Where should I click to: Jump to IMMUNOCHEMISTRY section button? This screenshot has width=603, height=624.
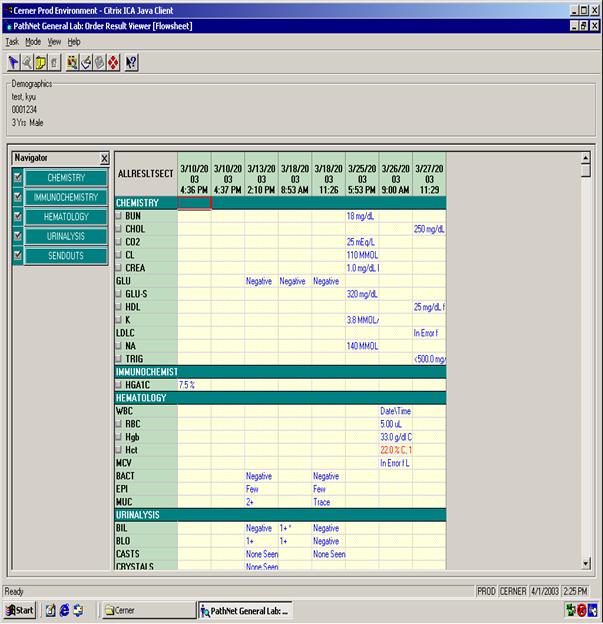[x=66, y=197]
